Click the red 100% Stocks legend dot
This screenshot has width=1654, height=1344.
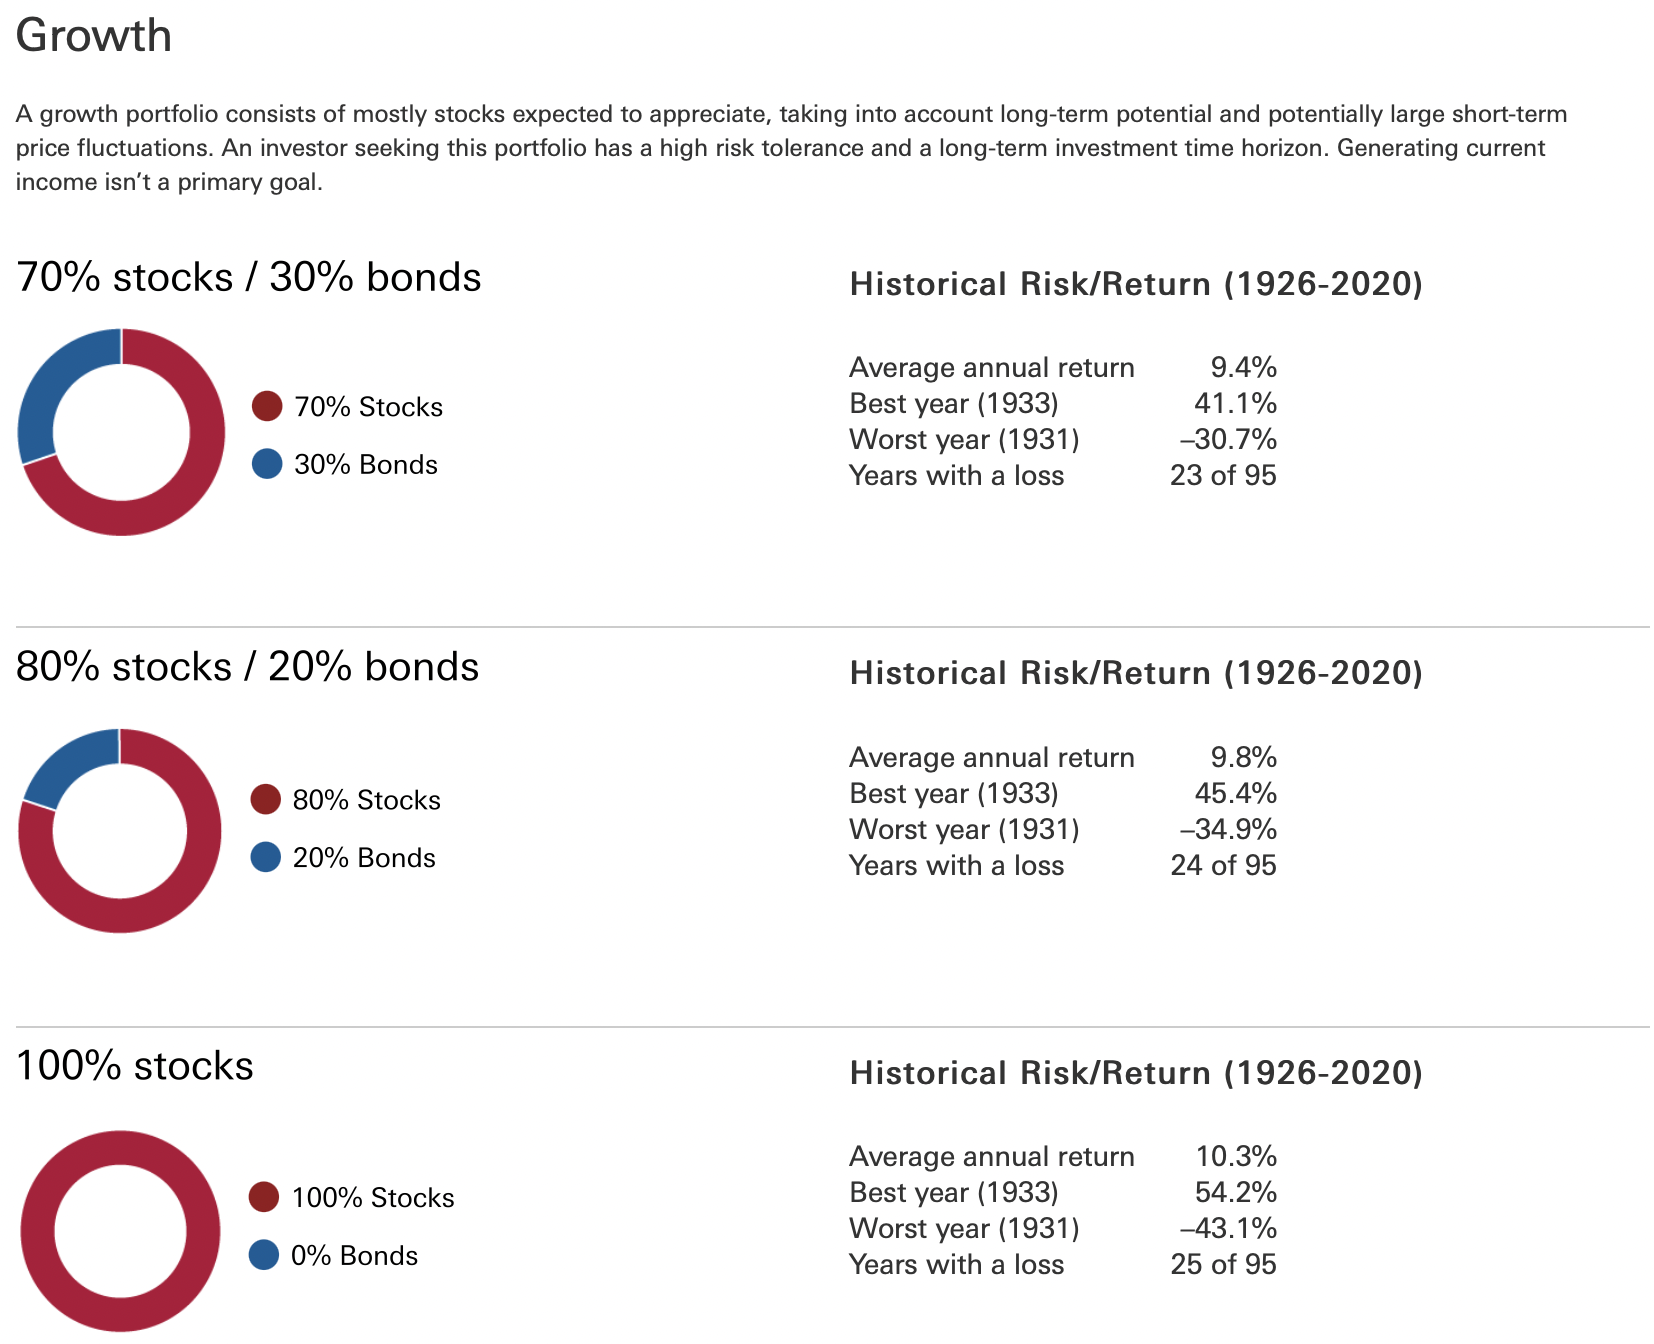(264, 1197)
